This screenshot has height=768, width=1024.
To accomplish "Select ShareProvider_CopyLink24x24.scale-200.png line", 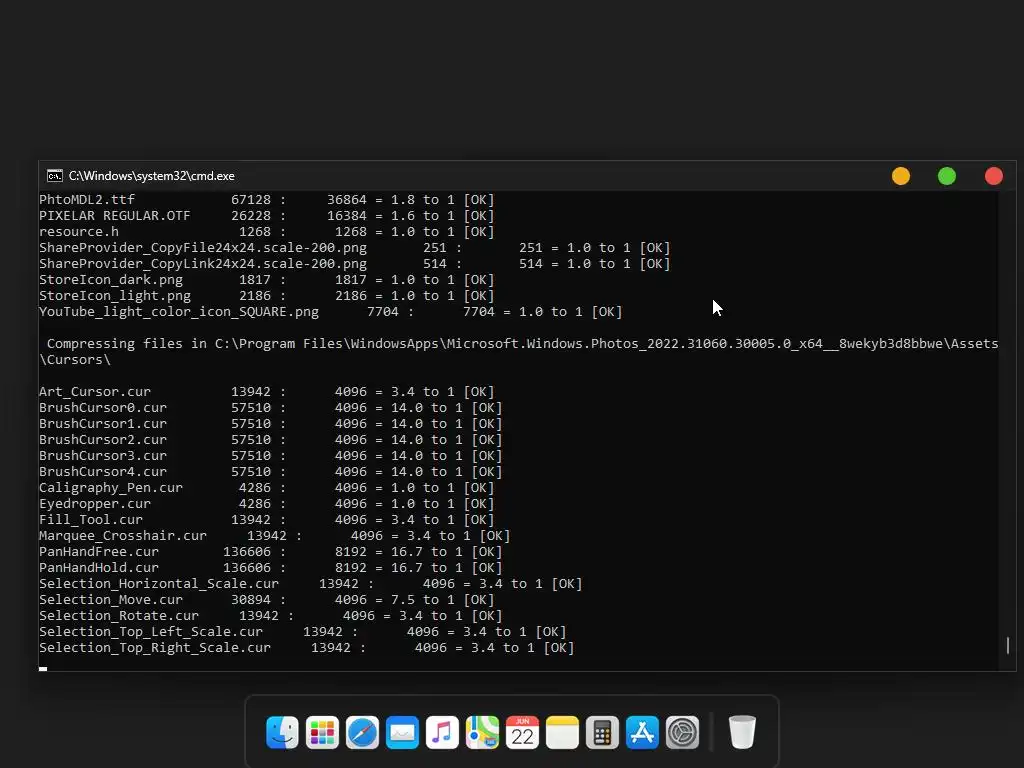I will (x=355, y=264).
